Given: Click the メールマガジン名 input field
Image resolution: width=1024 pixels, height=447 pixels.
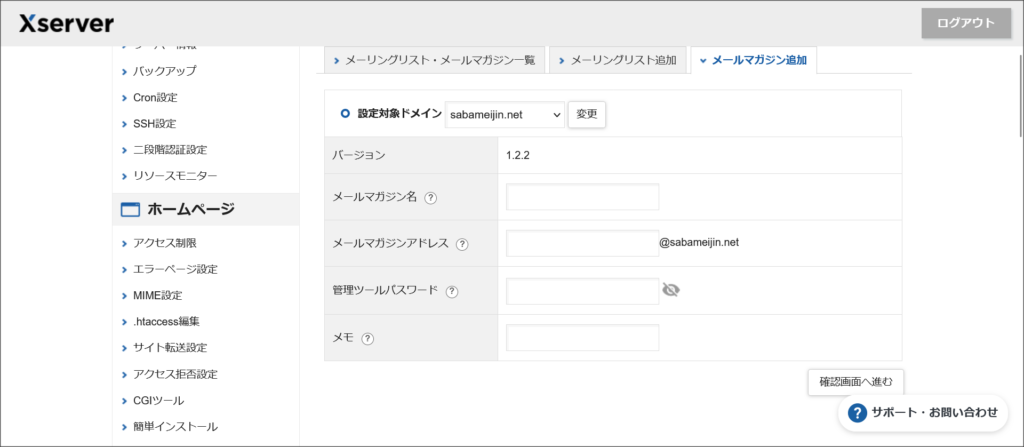Looking at the screenshot, I should point(583,197).
